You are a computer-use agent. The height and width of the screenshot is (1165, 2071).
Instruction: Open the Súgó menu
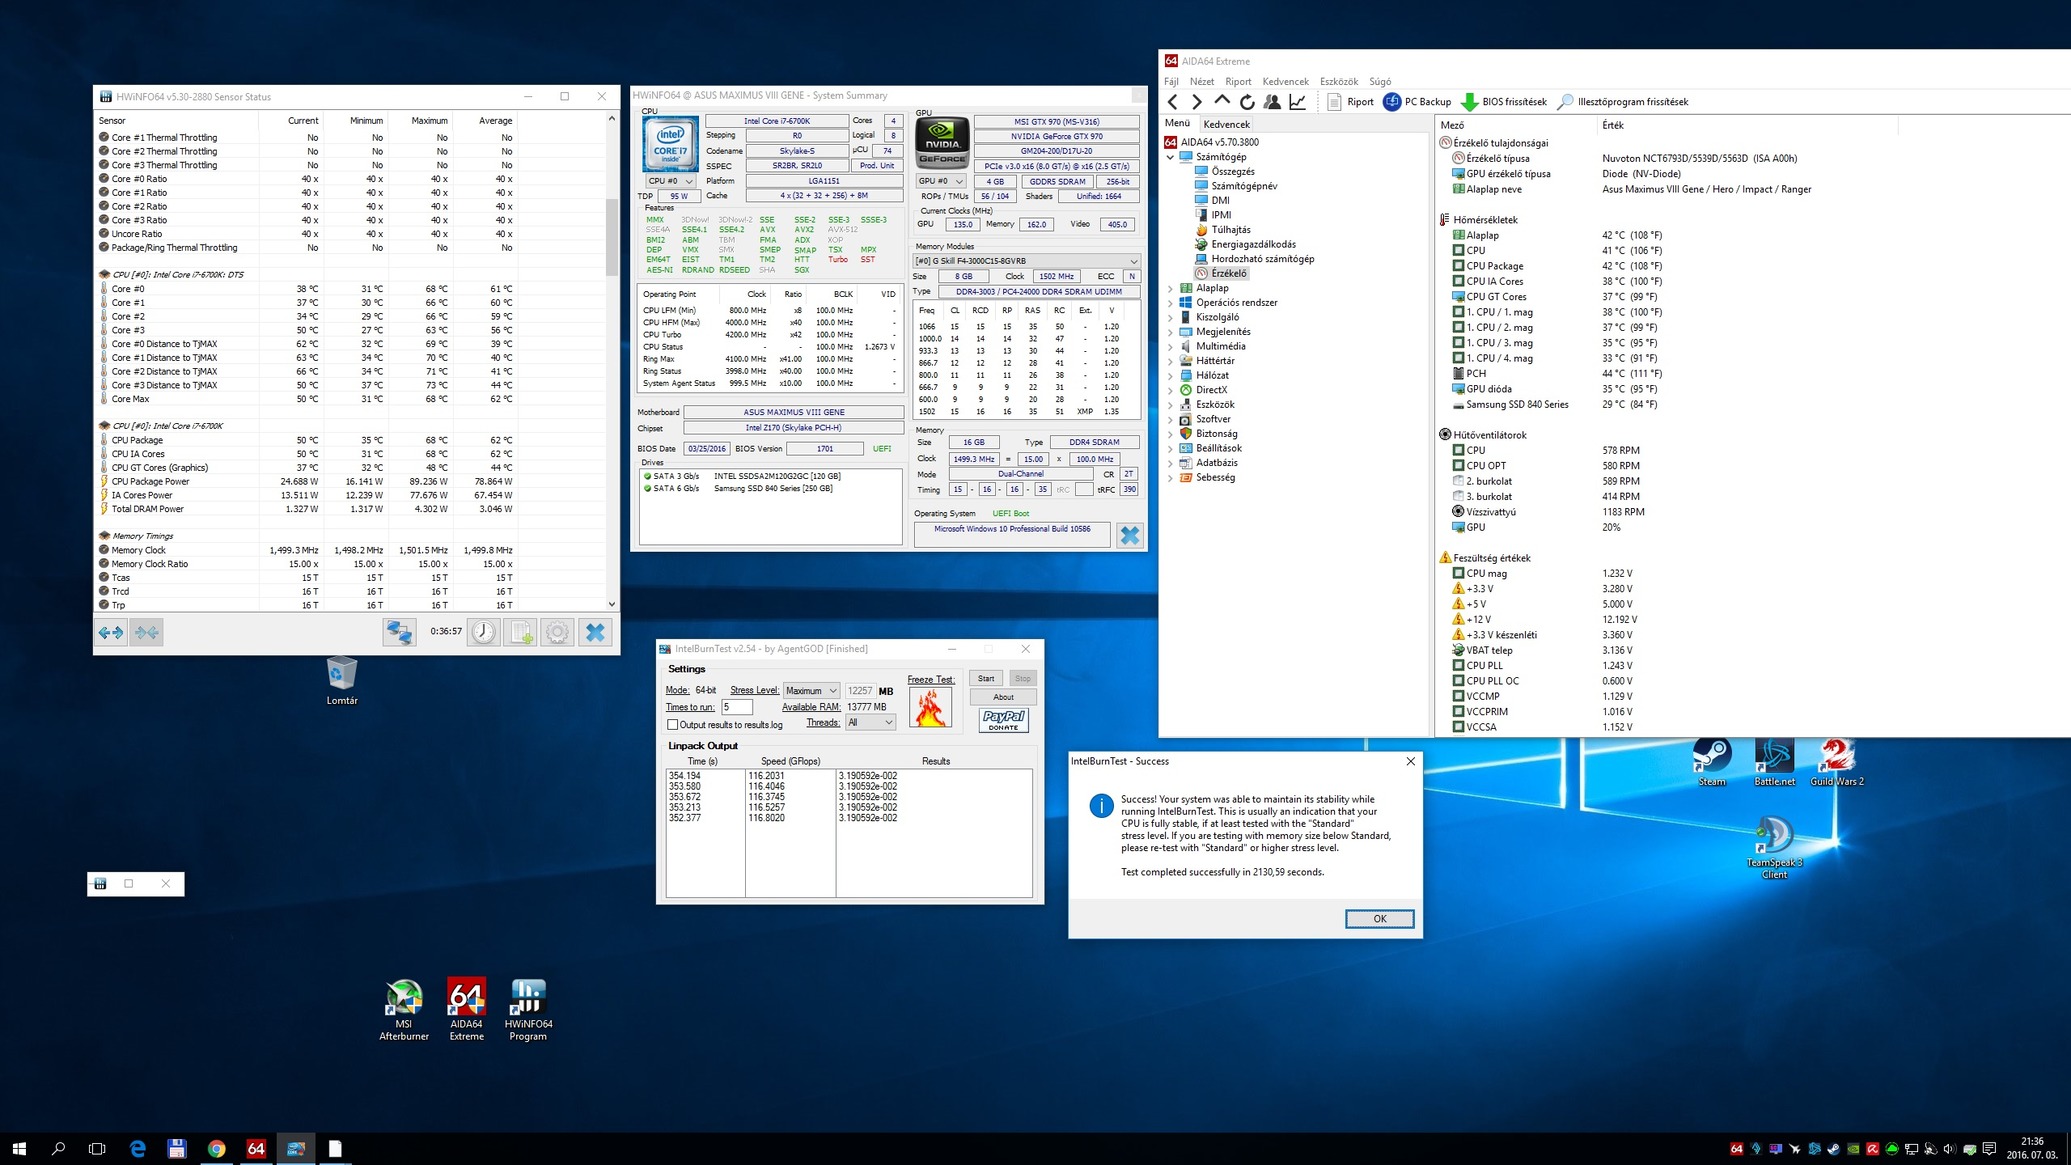(x=1380, y=82)
